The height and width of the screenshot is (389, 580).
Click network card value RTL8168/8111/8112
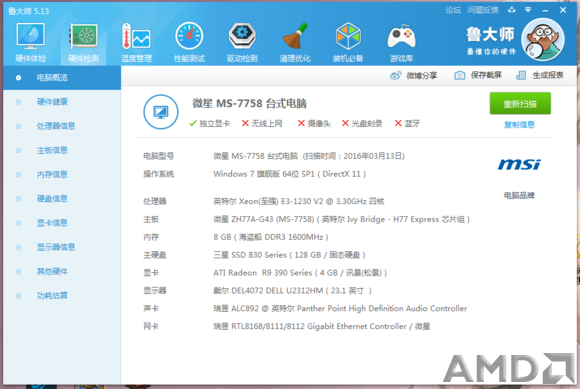[x=321, y=326]
